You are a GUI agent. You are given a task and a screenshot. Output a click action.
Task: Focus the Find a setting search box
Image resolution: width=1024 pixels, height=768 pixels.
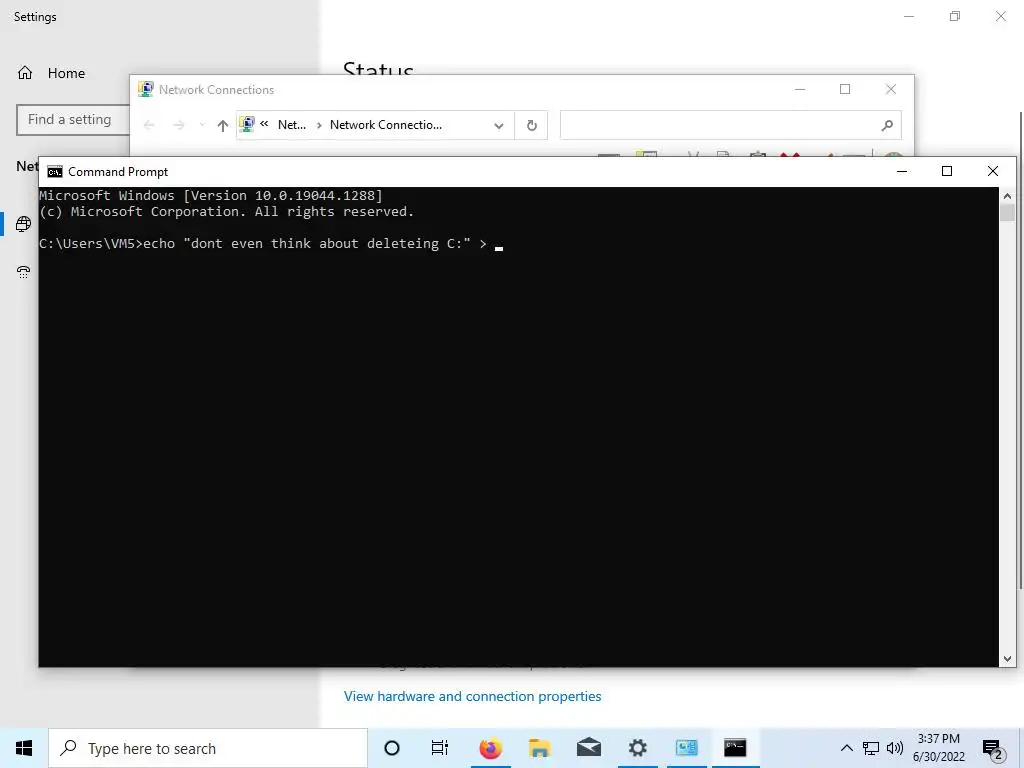click(73, 120)
